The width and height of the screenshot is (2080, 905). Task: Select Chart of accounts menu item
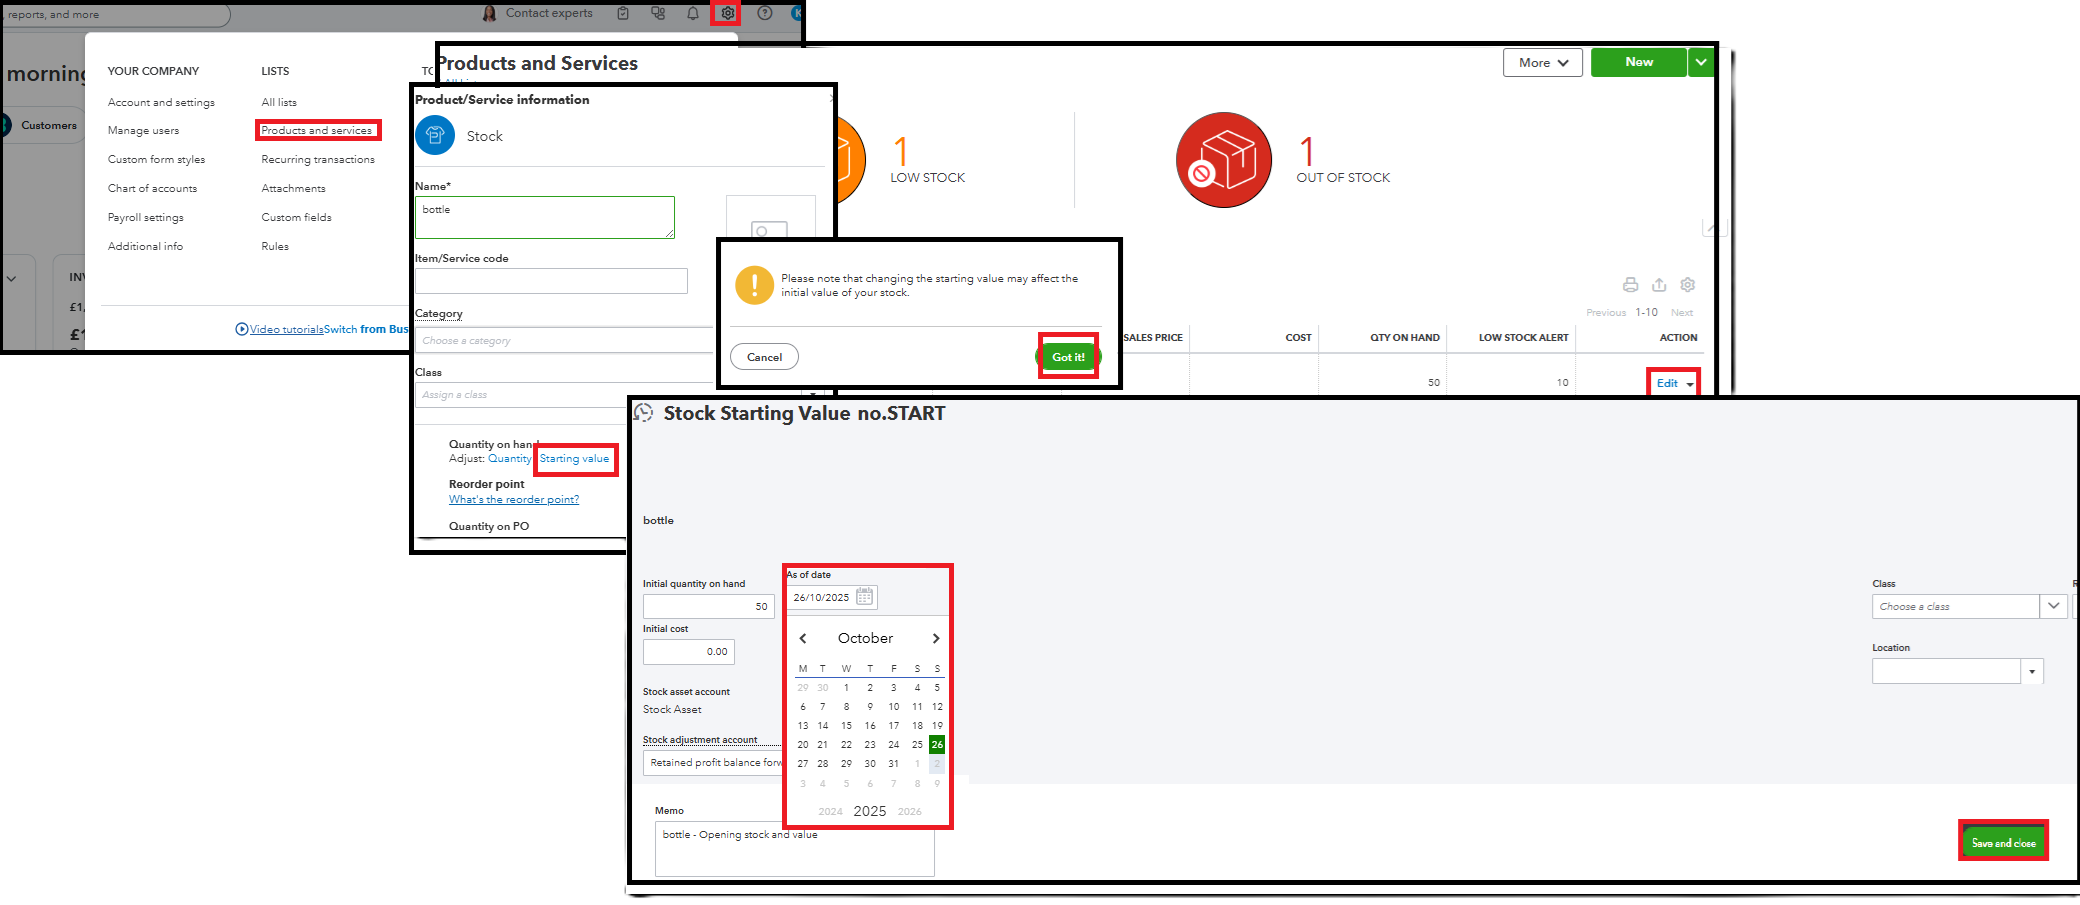[152, 188]
